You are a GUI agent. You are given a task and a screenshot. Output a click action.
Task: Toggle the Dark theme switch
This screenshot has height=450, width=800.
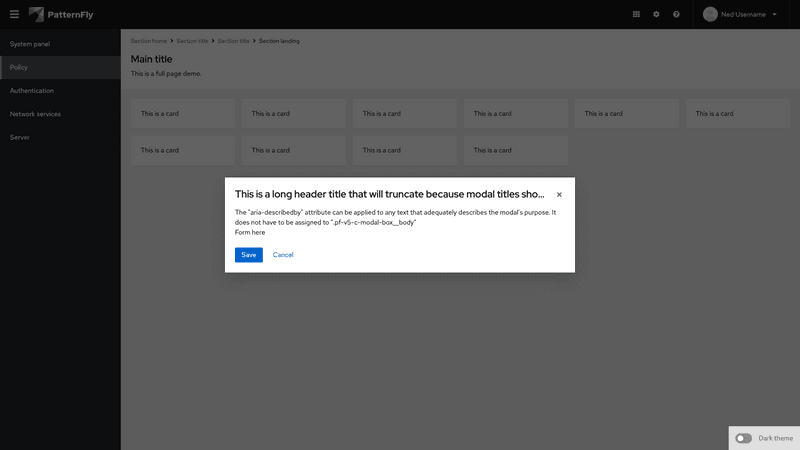(743, 438)
